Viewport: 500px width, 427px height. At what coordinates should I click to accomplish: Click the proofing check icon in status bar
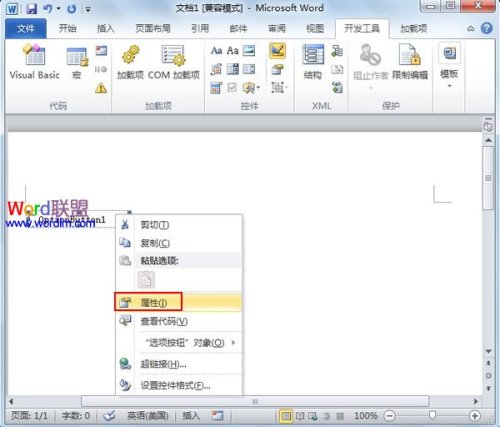tap(109, 416)
